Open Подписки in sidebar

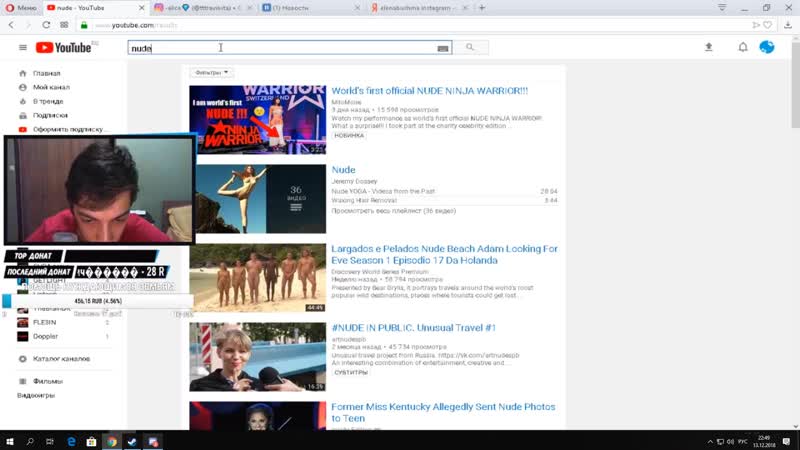coord(50,115)
